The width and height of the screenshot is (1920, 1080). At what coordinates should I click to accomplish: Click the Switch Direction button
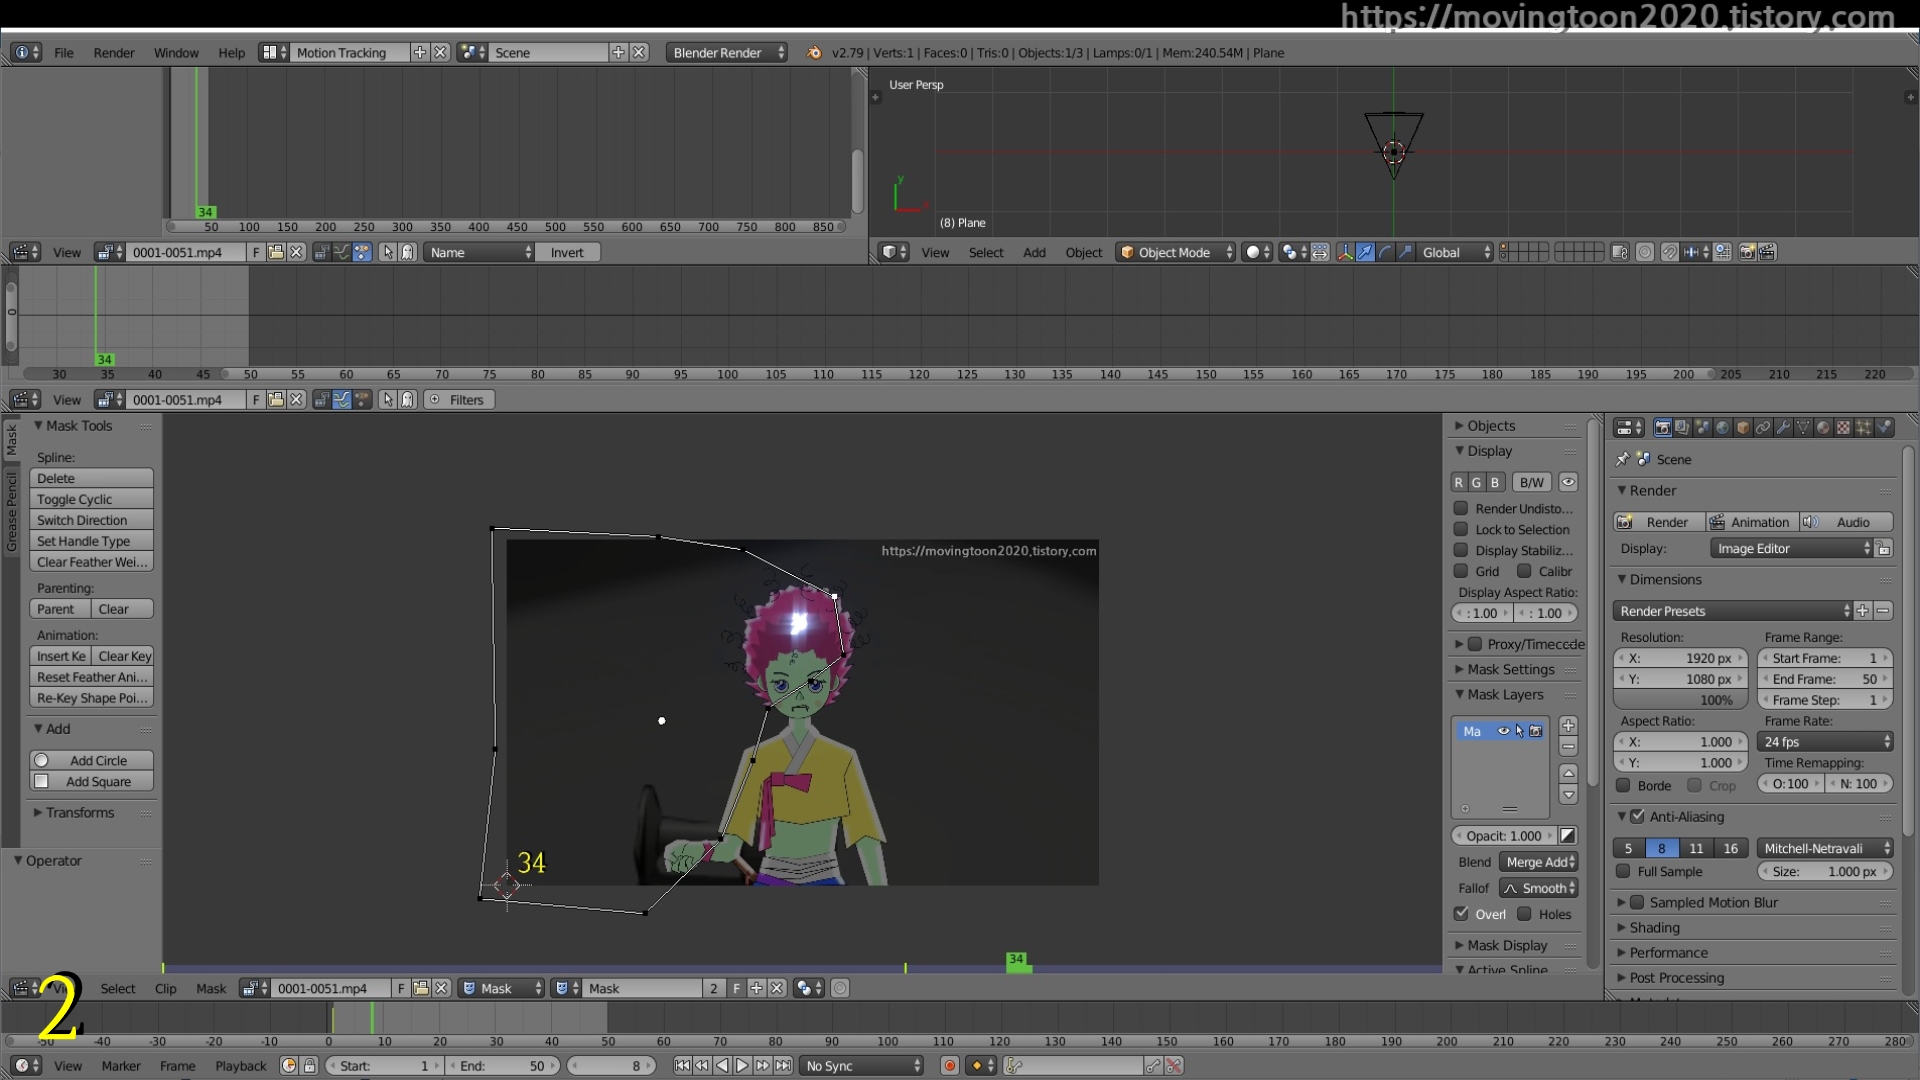(x=91, y=520)
